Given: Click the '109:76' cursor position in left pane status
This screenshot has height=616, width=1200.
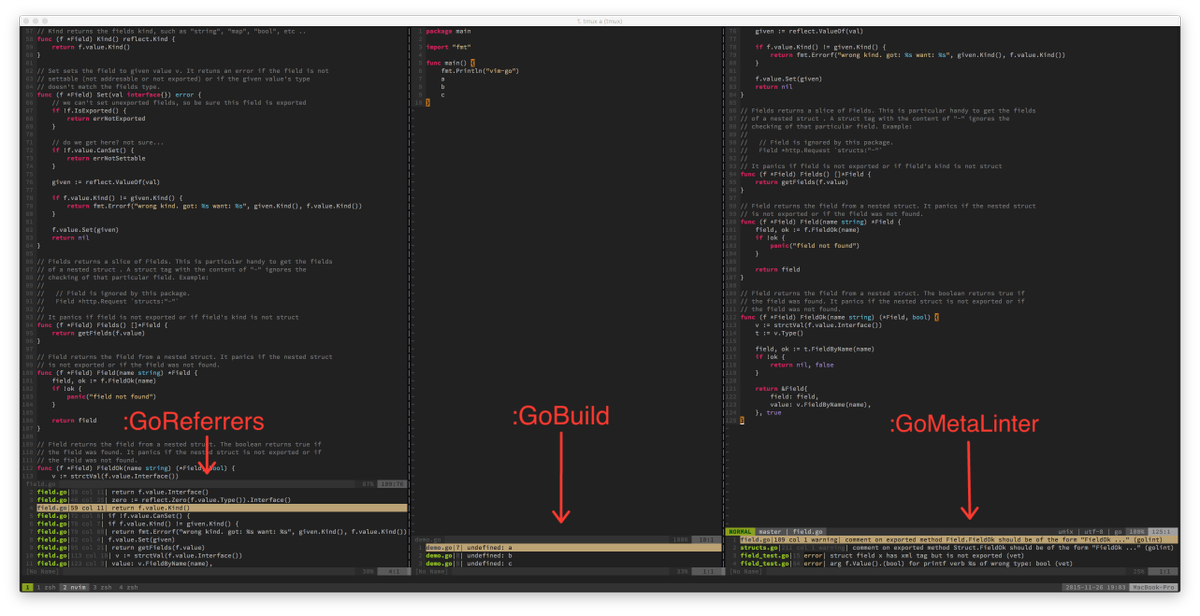Looking at the screenshot, I should click(x=393, y=484).
